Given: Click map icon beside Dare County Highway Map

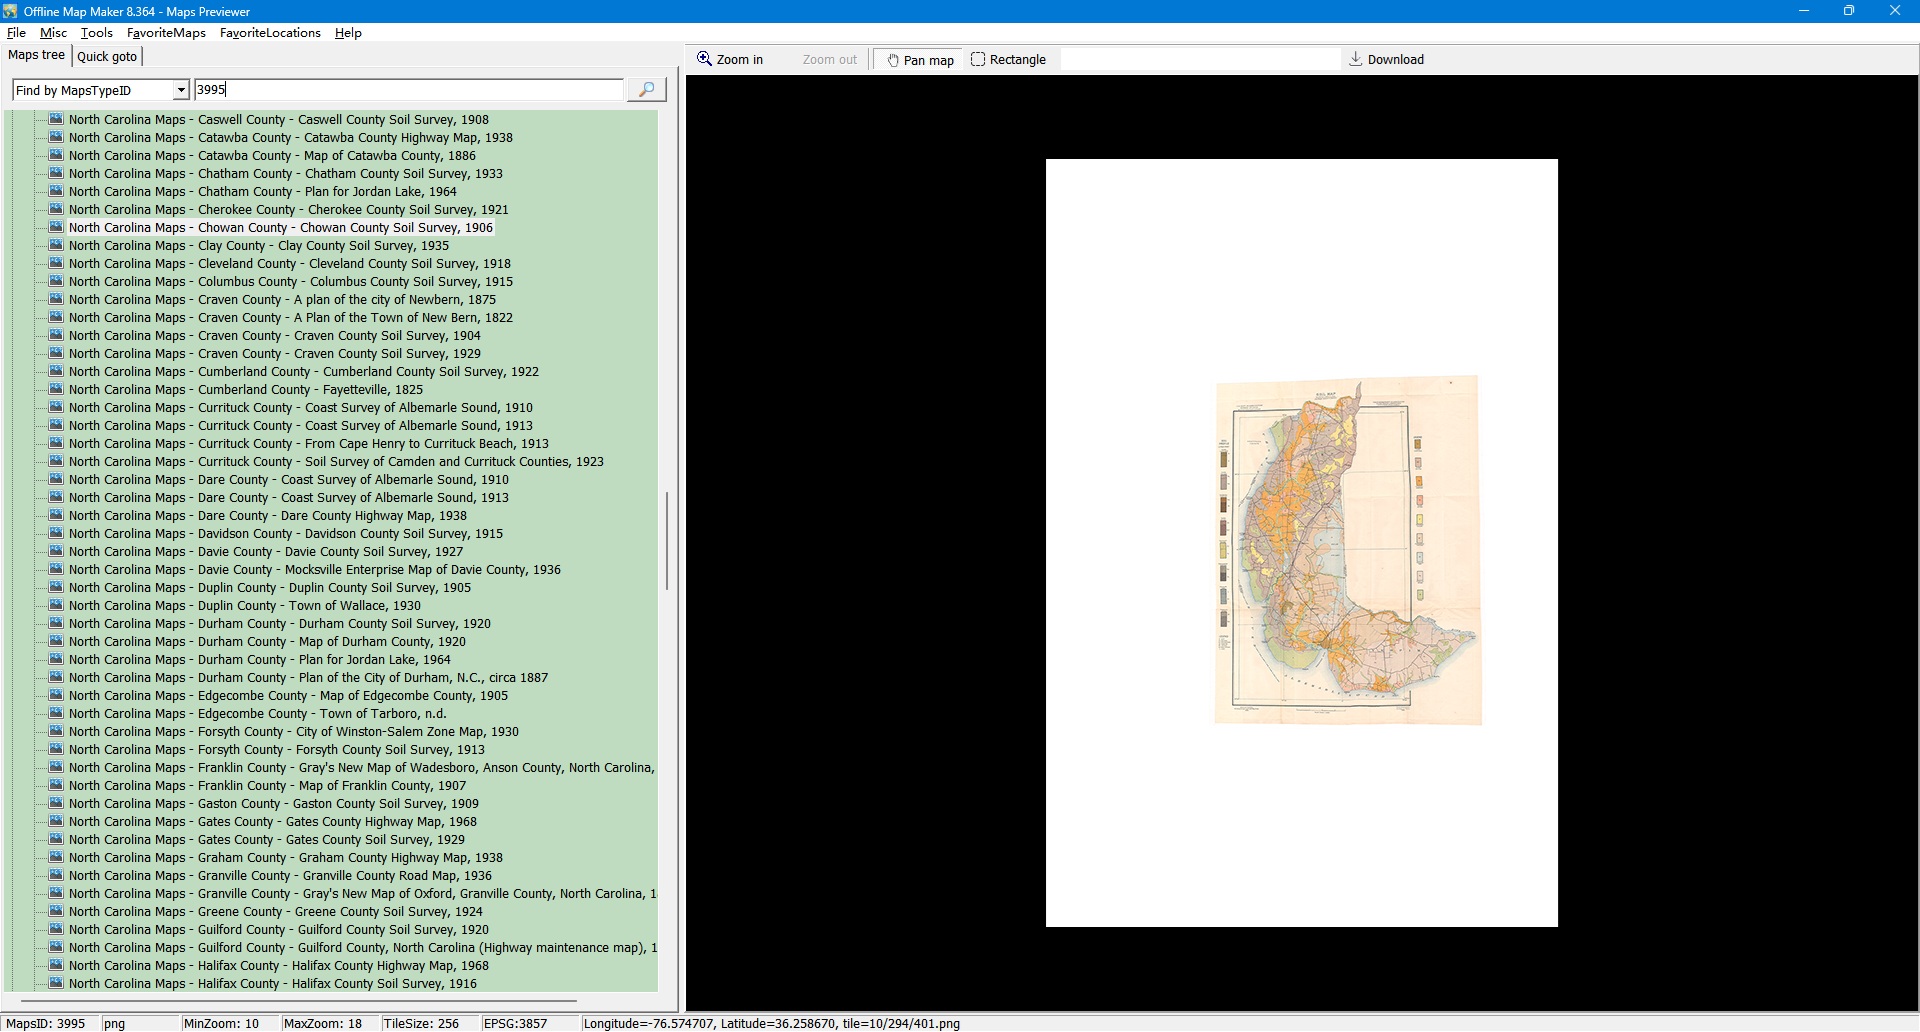Looking at the screenshot, I should [56, 516].
